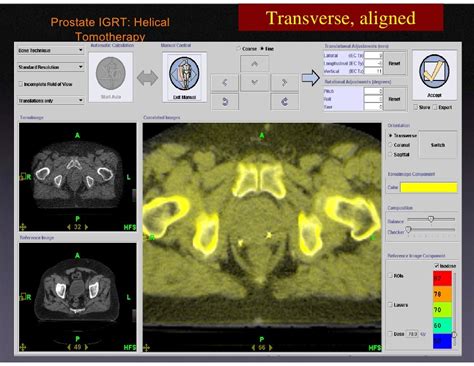
Task: Click the Roll rotation input field
Action: pos(373,99)
